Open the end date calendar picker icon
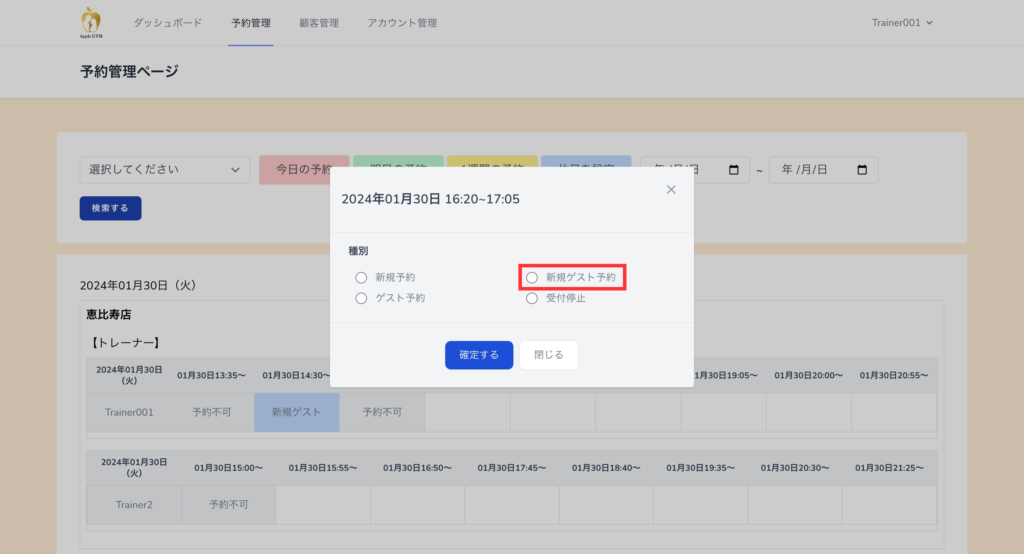1024x554 pixels. (x=862, y=170)
